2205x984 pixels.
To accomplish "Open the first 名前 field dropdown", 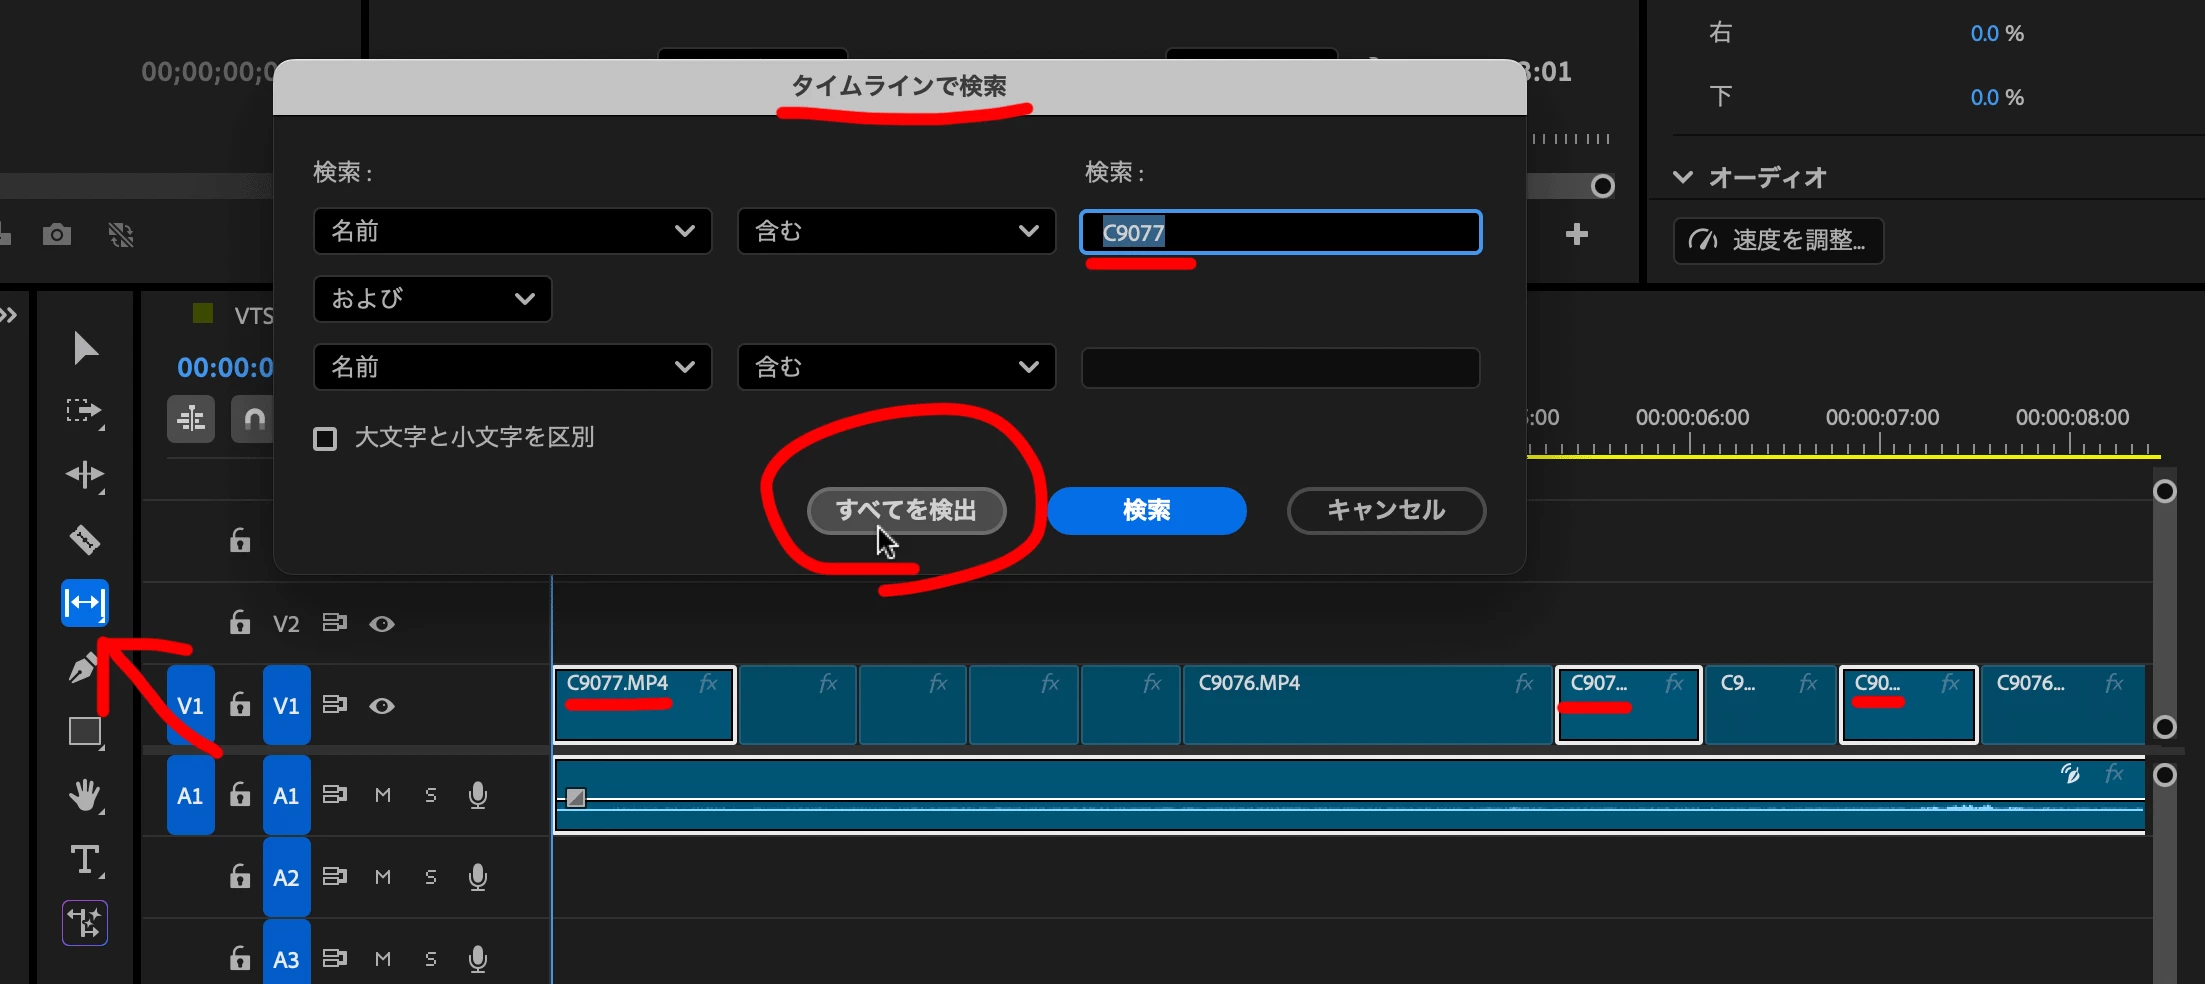I will point(513,231).
